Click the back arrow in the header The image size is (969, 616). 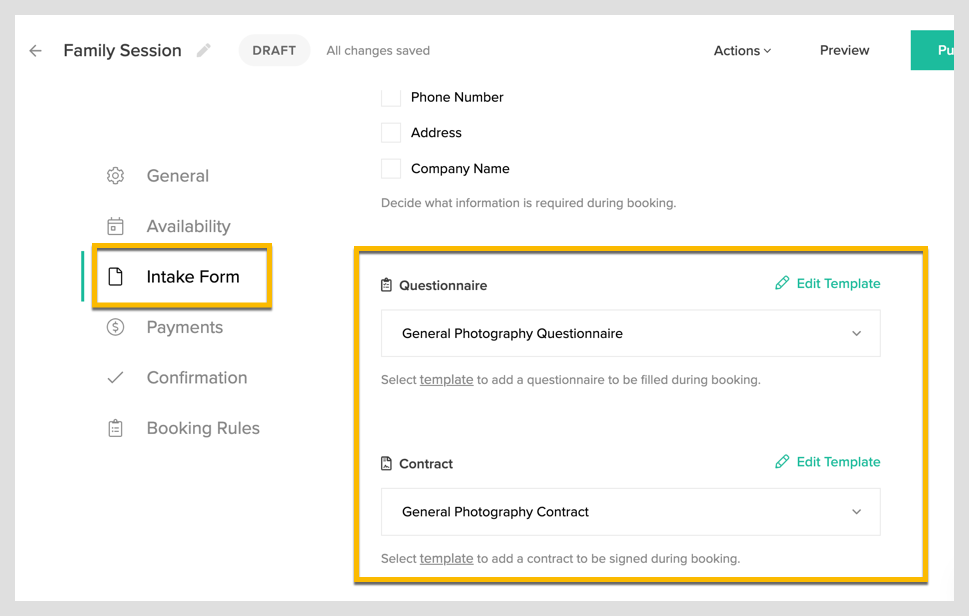point(35,50)
